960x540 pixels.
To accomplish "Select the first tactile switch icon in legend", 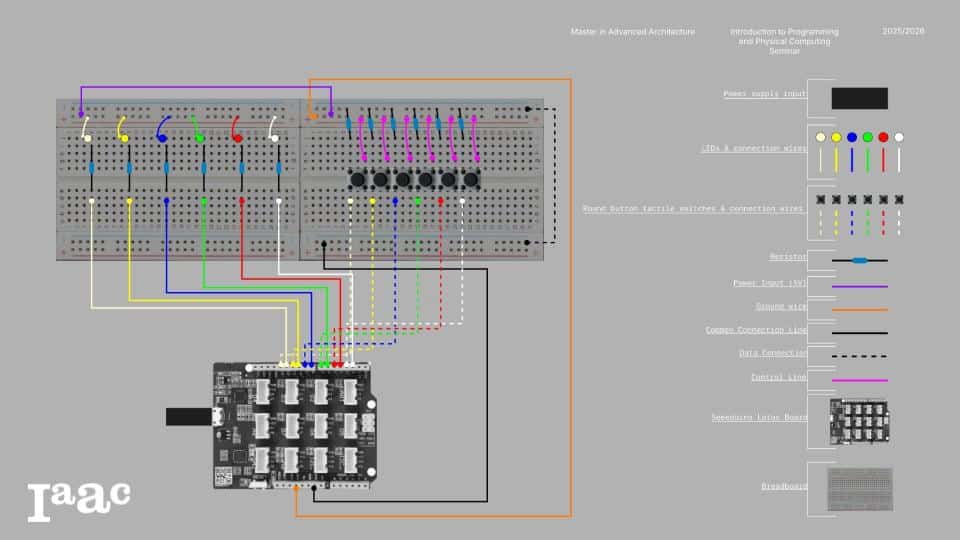I will (820, 200).
